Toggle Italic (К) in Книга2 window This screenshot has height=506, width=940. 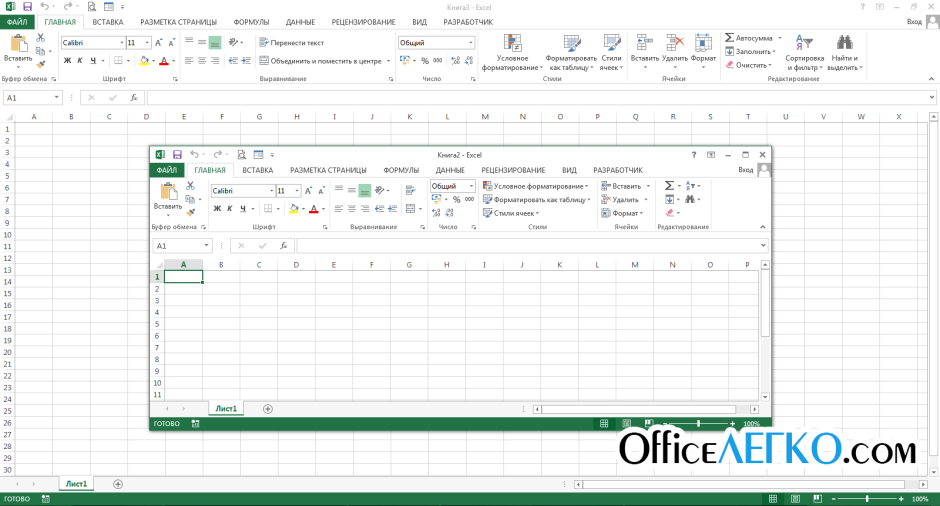pyautogui.click(x=230, y=209)
